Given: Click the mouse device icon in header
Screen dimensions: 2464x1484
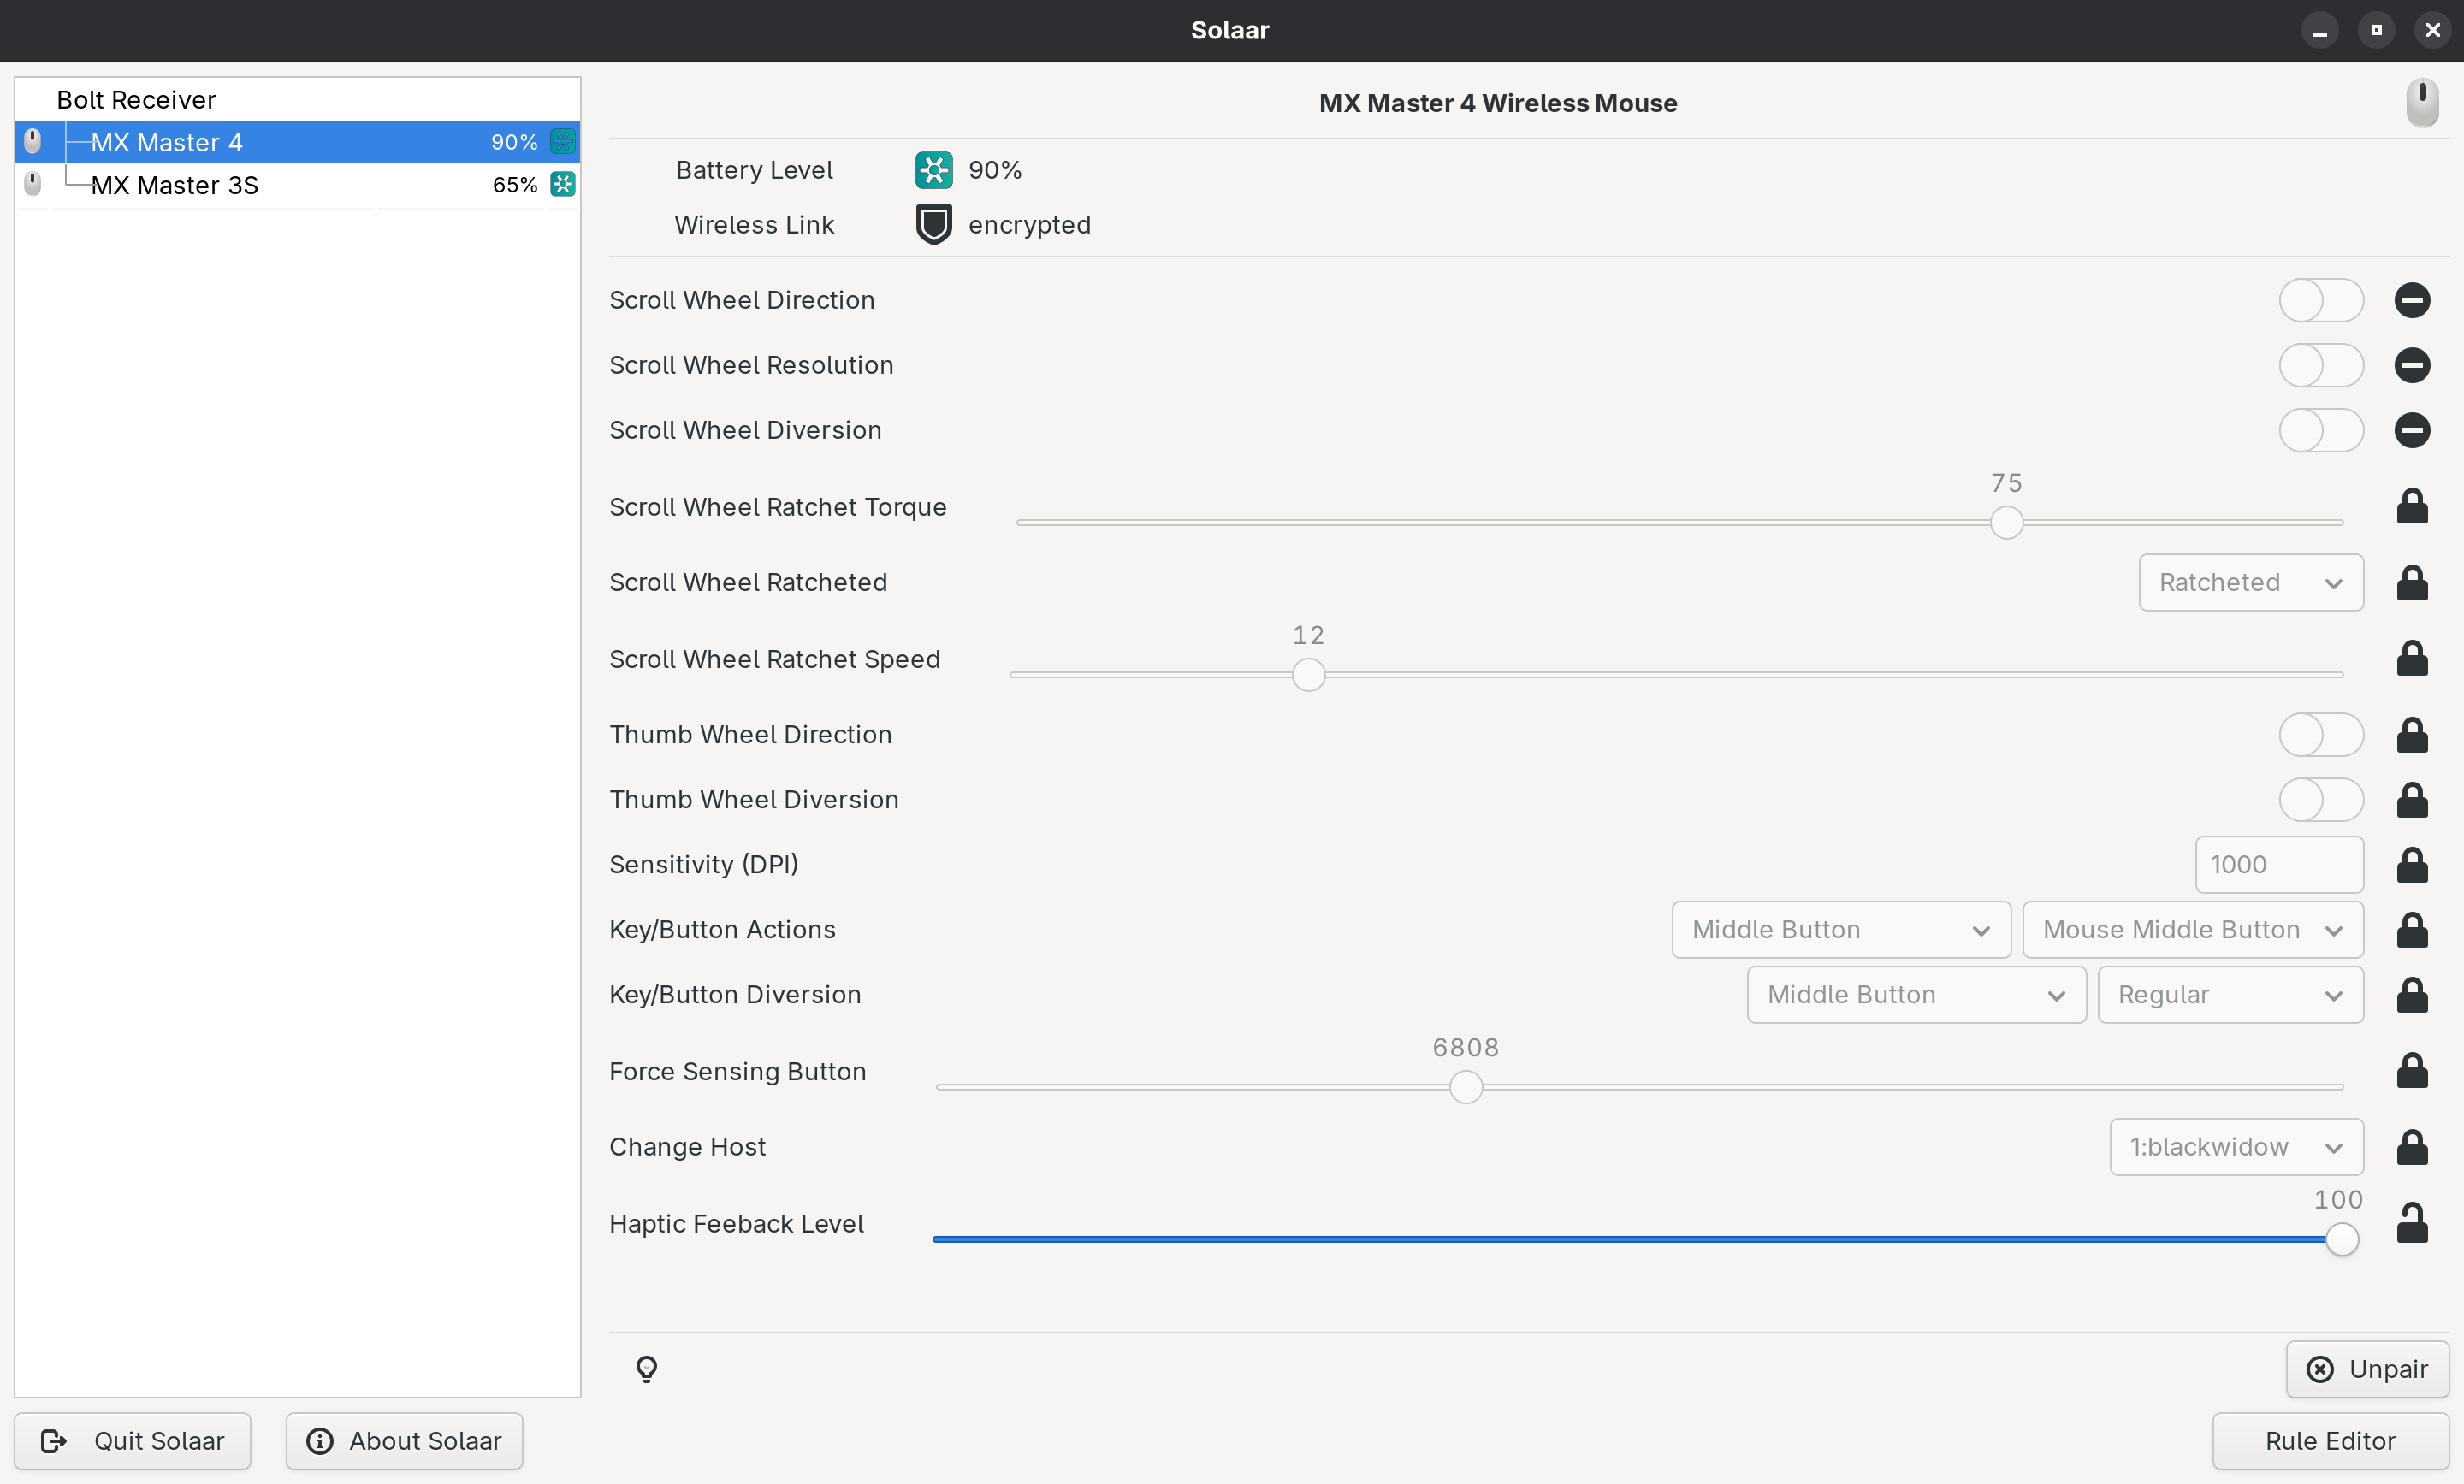Looking at the screenshot, I should [x=2421, y=103].
